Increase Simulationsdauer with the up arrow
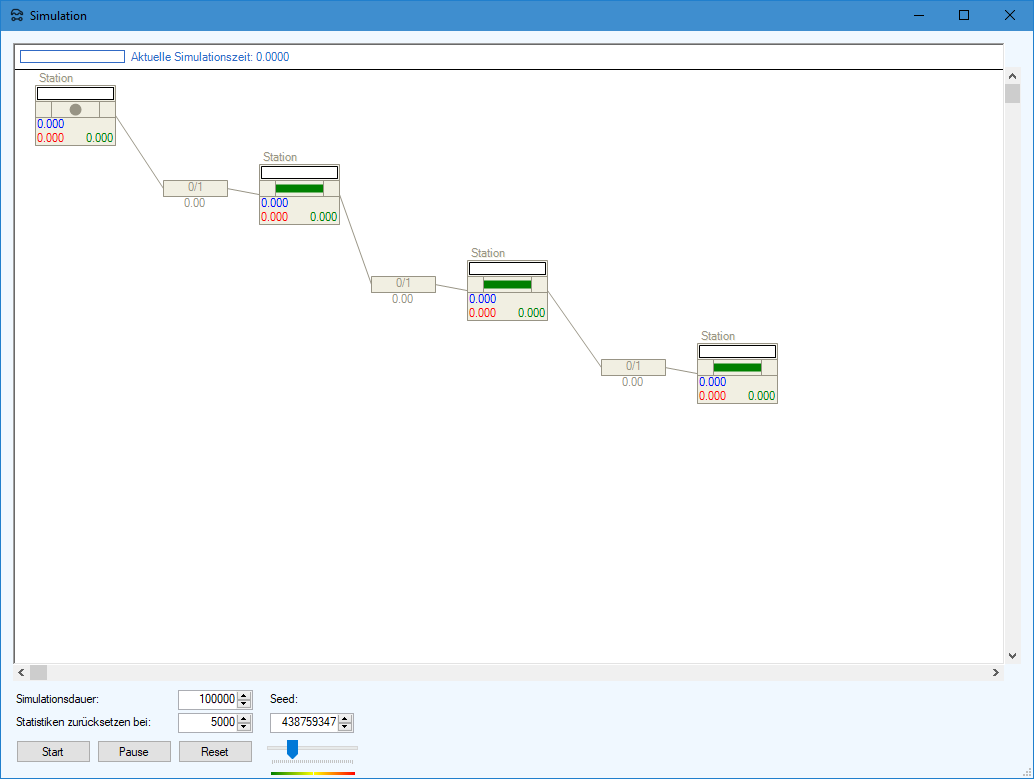The height and width of the screenshot is (779, 1034). click(x=244, y=695)
